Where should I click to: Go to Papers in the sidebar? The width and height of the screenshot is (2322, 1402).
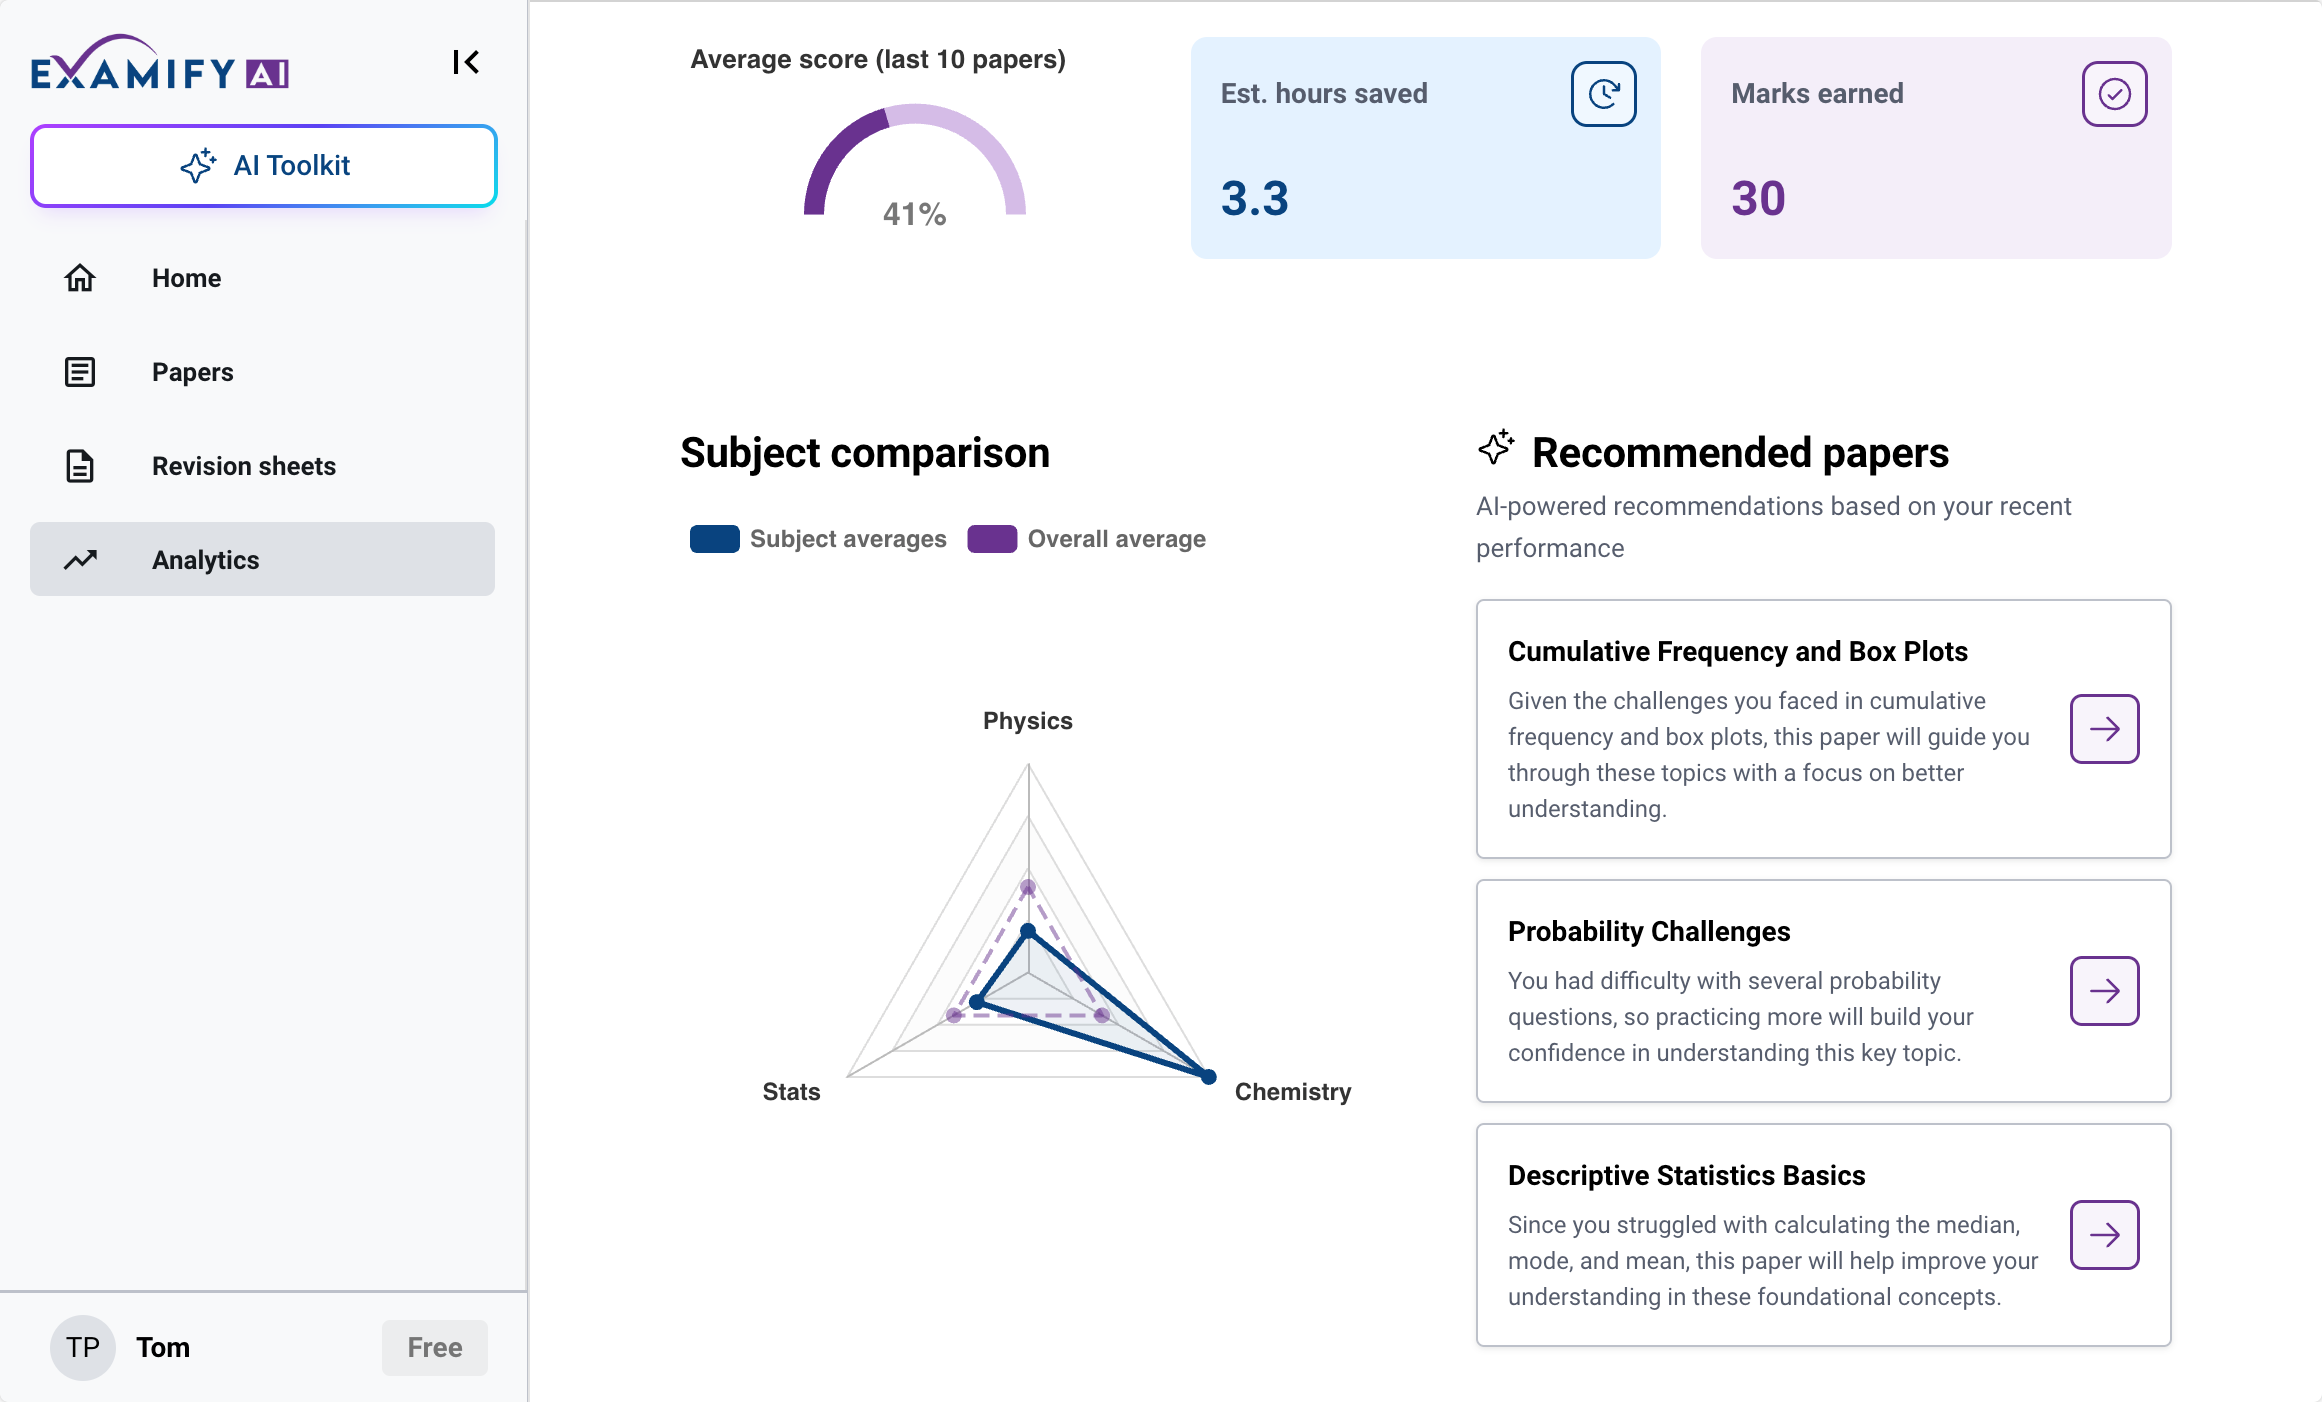pos(192,372)
